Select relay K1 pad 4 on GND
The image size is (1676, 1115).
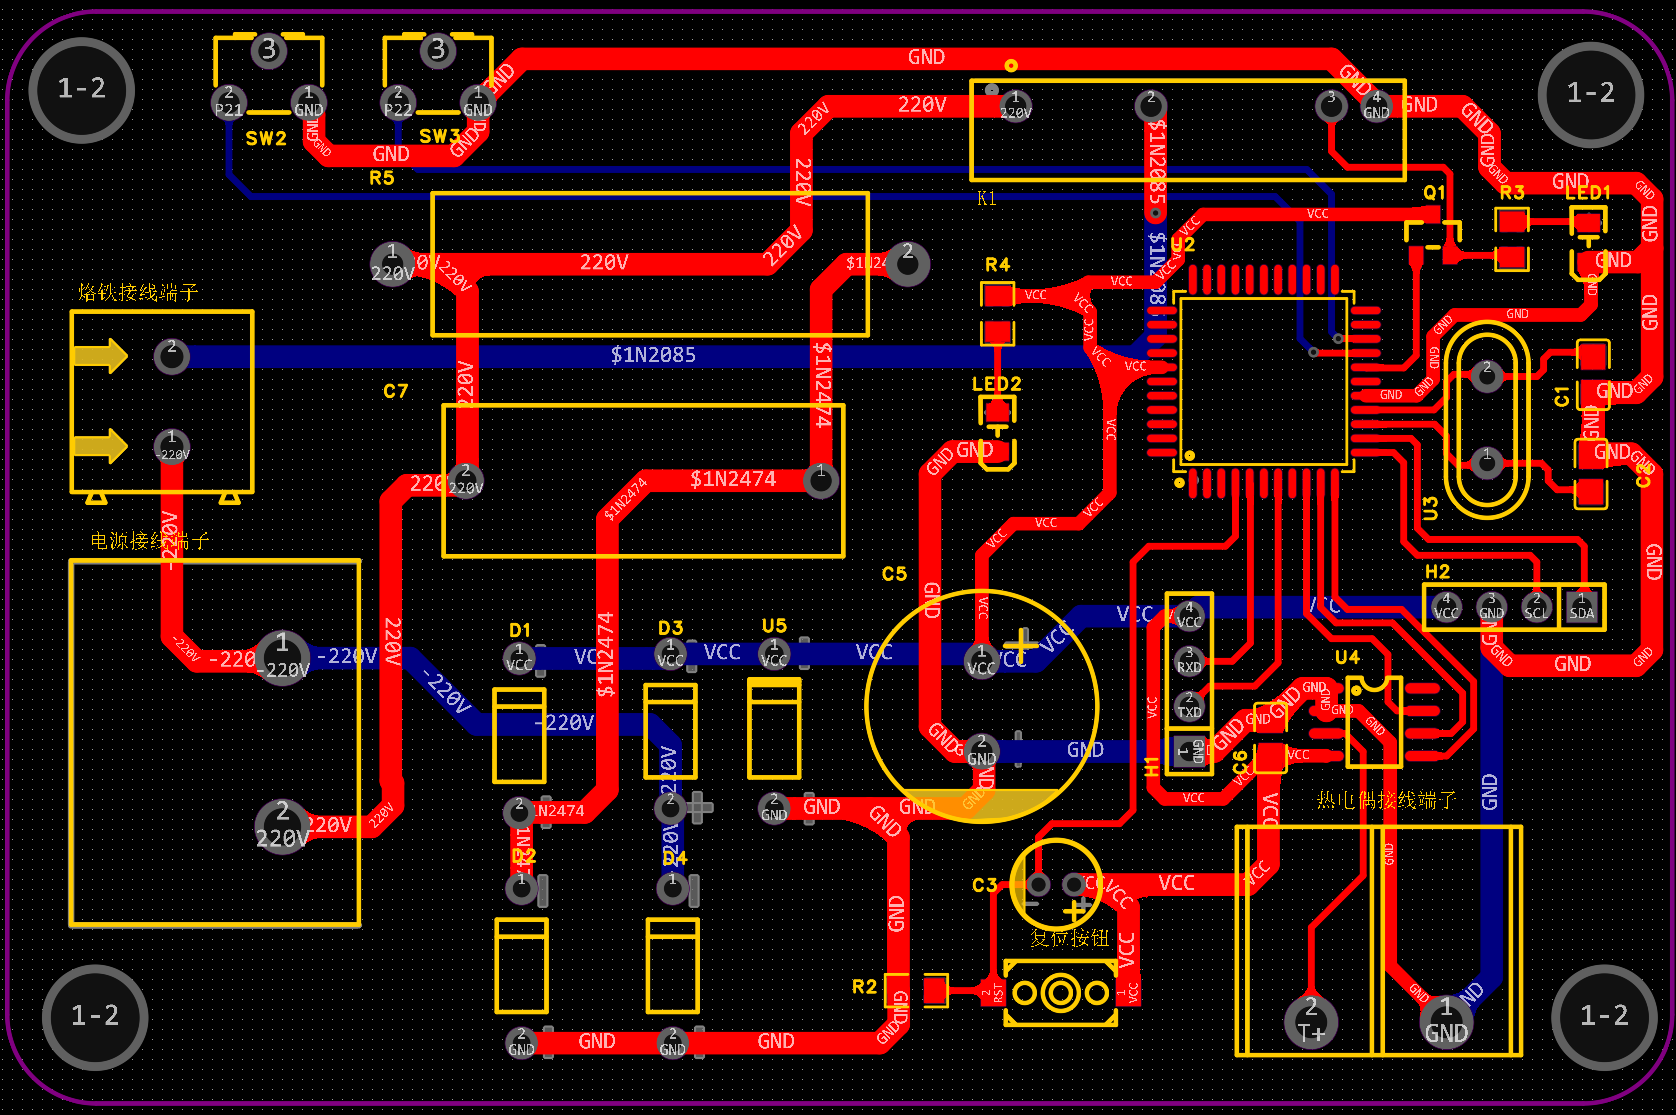click(1376, 105)
